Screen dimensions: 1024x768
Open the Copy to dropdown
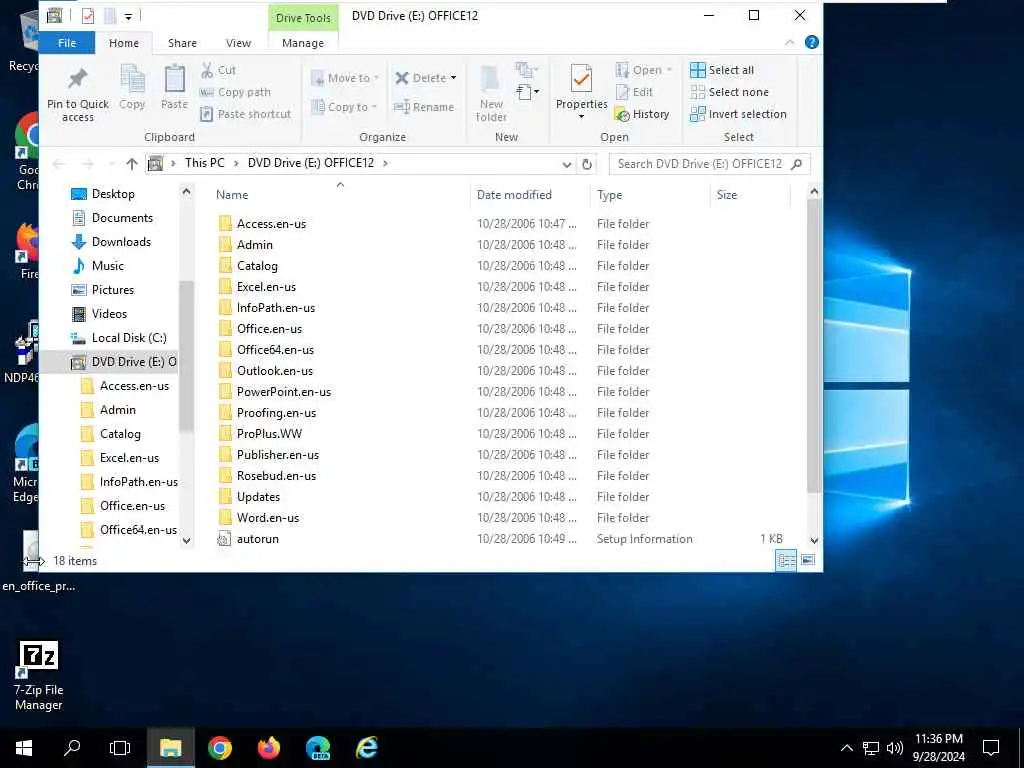[344, 107]
